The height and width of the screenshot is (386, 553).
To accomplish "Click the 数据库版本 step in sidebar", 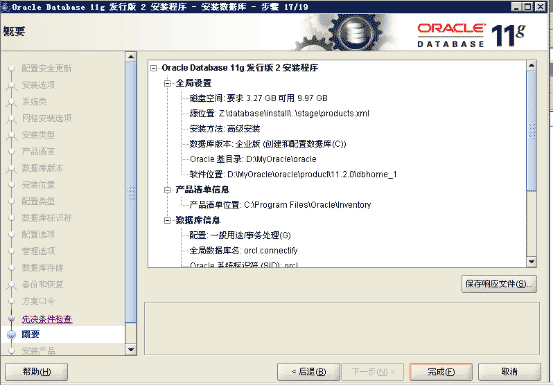I will click(x=42, y=168).
